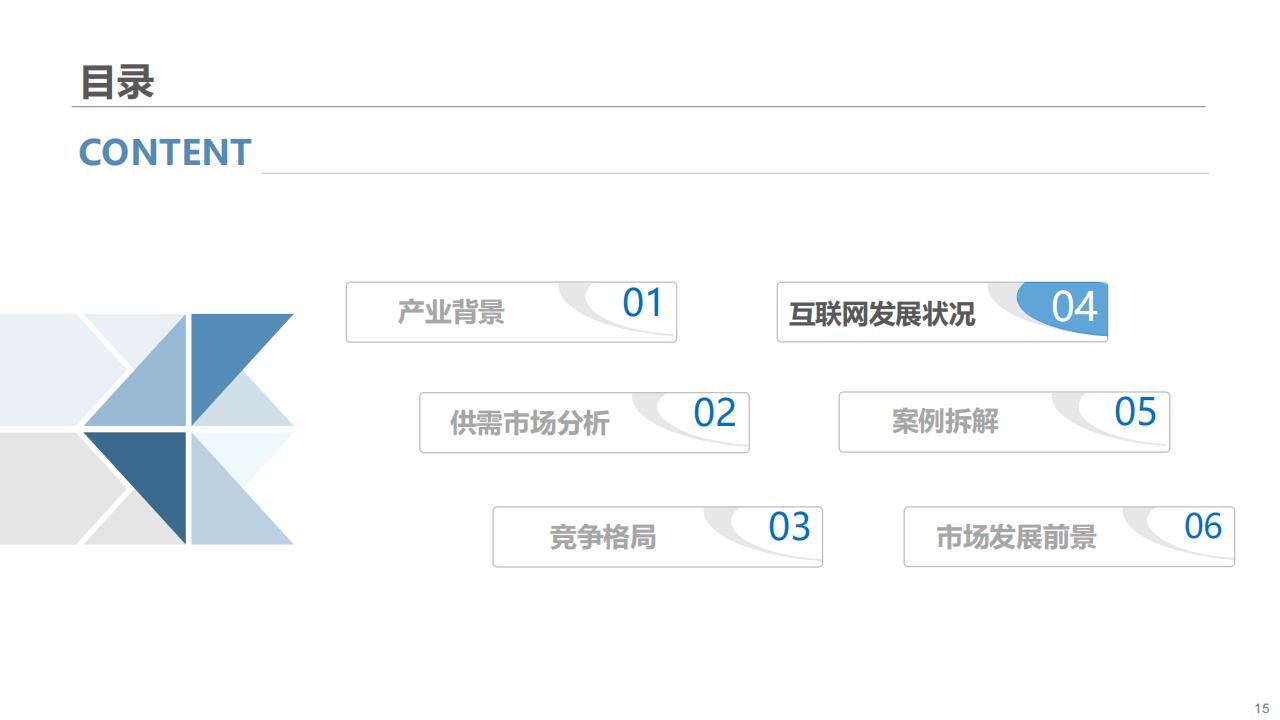
Task: Click the 产业背景 menu item
Action: 451,313
